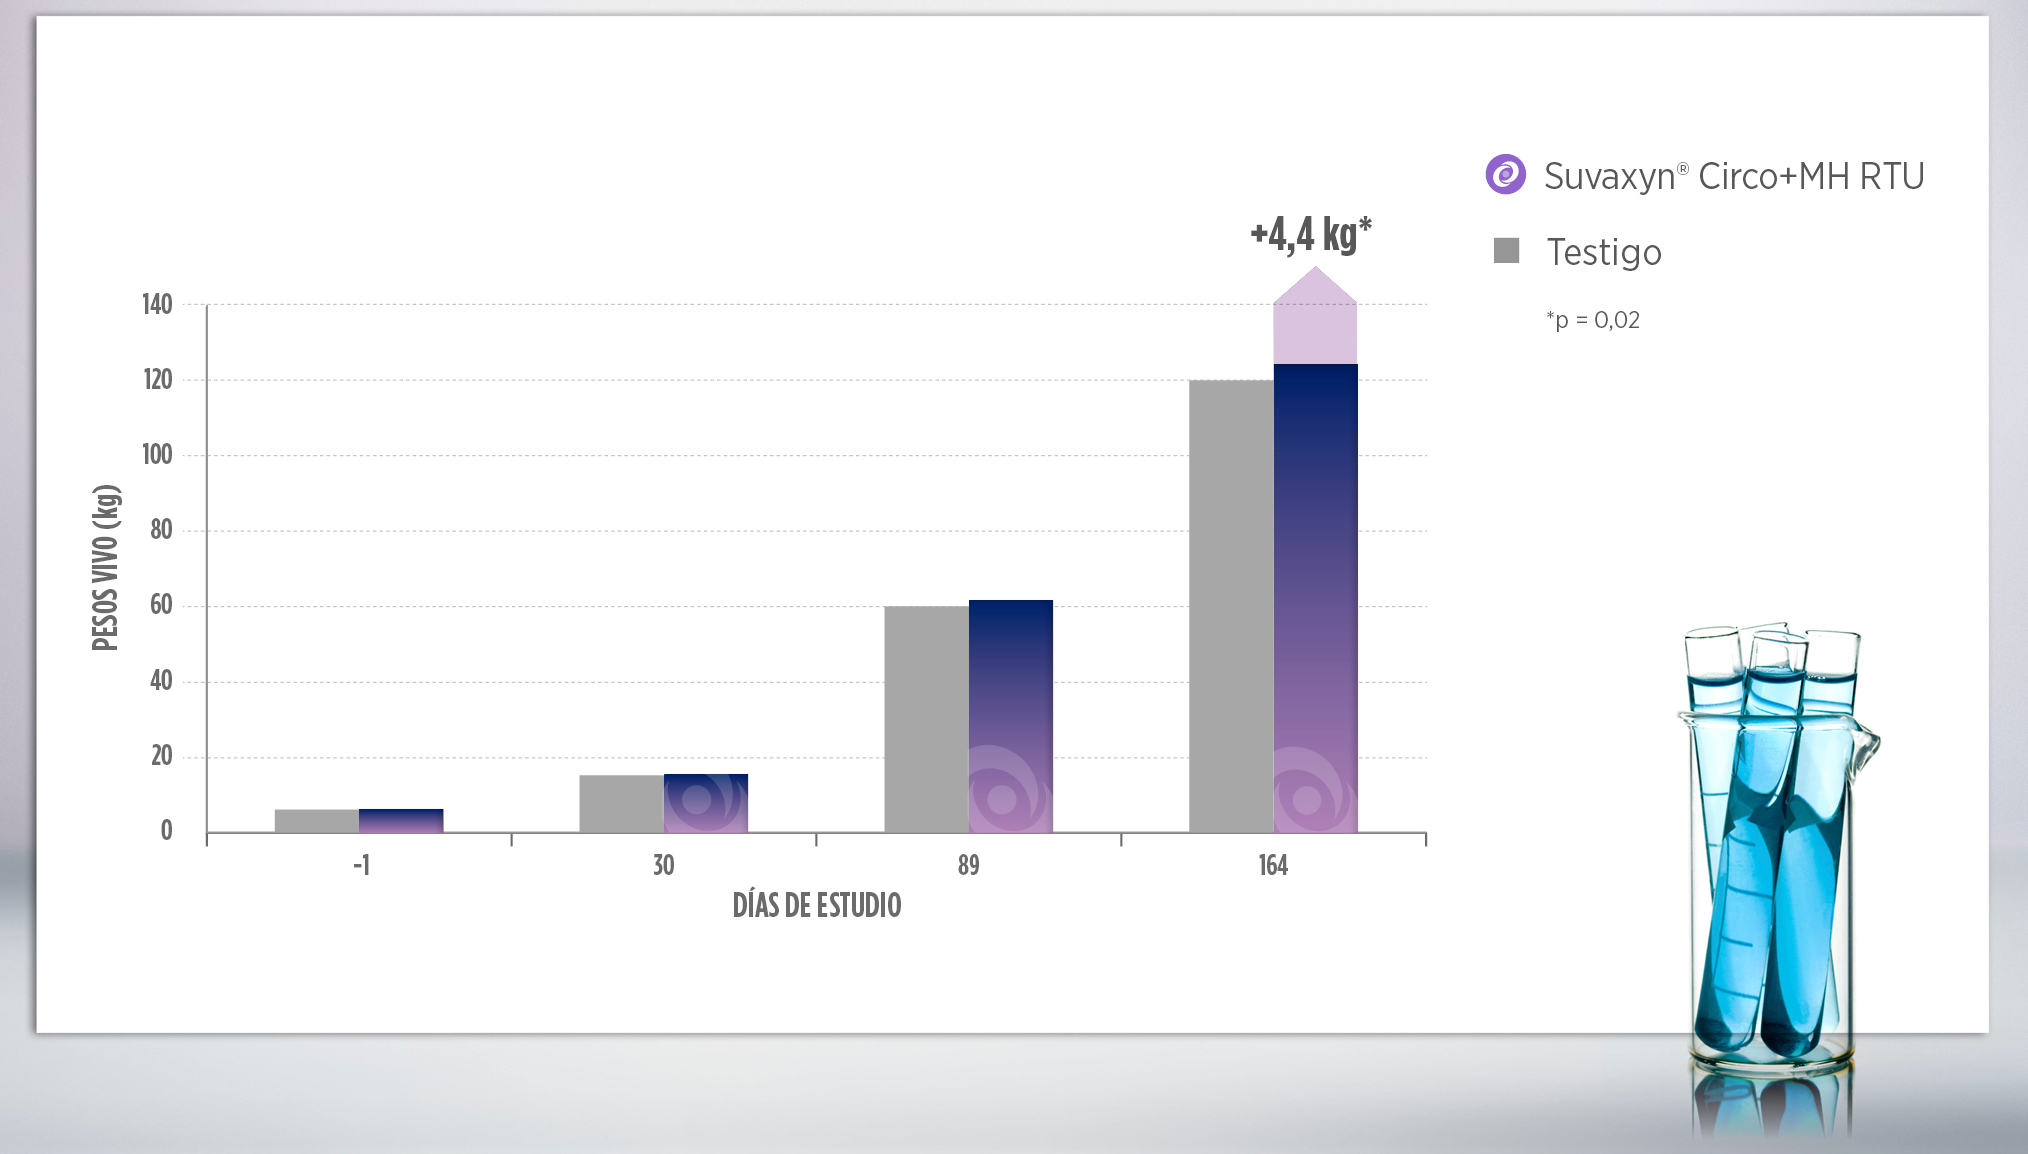Click the purple bar at day -1
The width and height of the screenshot is (2028, 1154).
[x=401, y=820]
